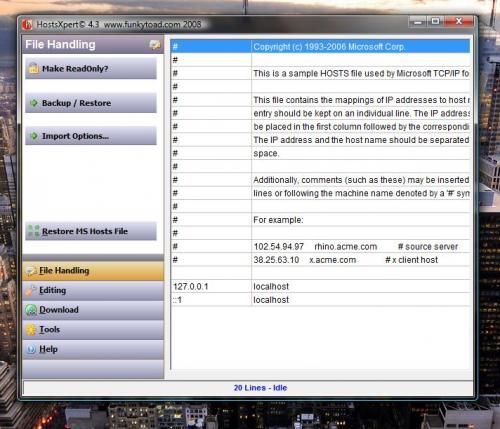Select row 'The IP address and the host name'
Image resolution: width=500 pixels, height=429 pixels.
[320, 140]
